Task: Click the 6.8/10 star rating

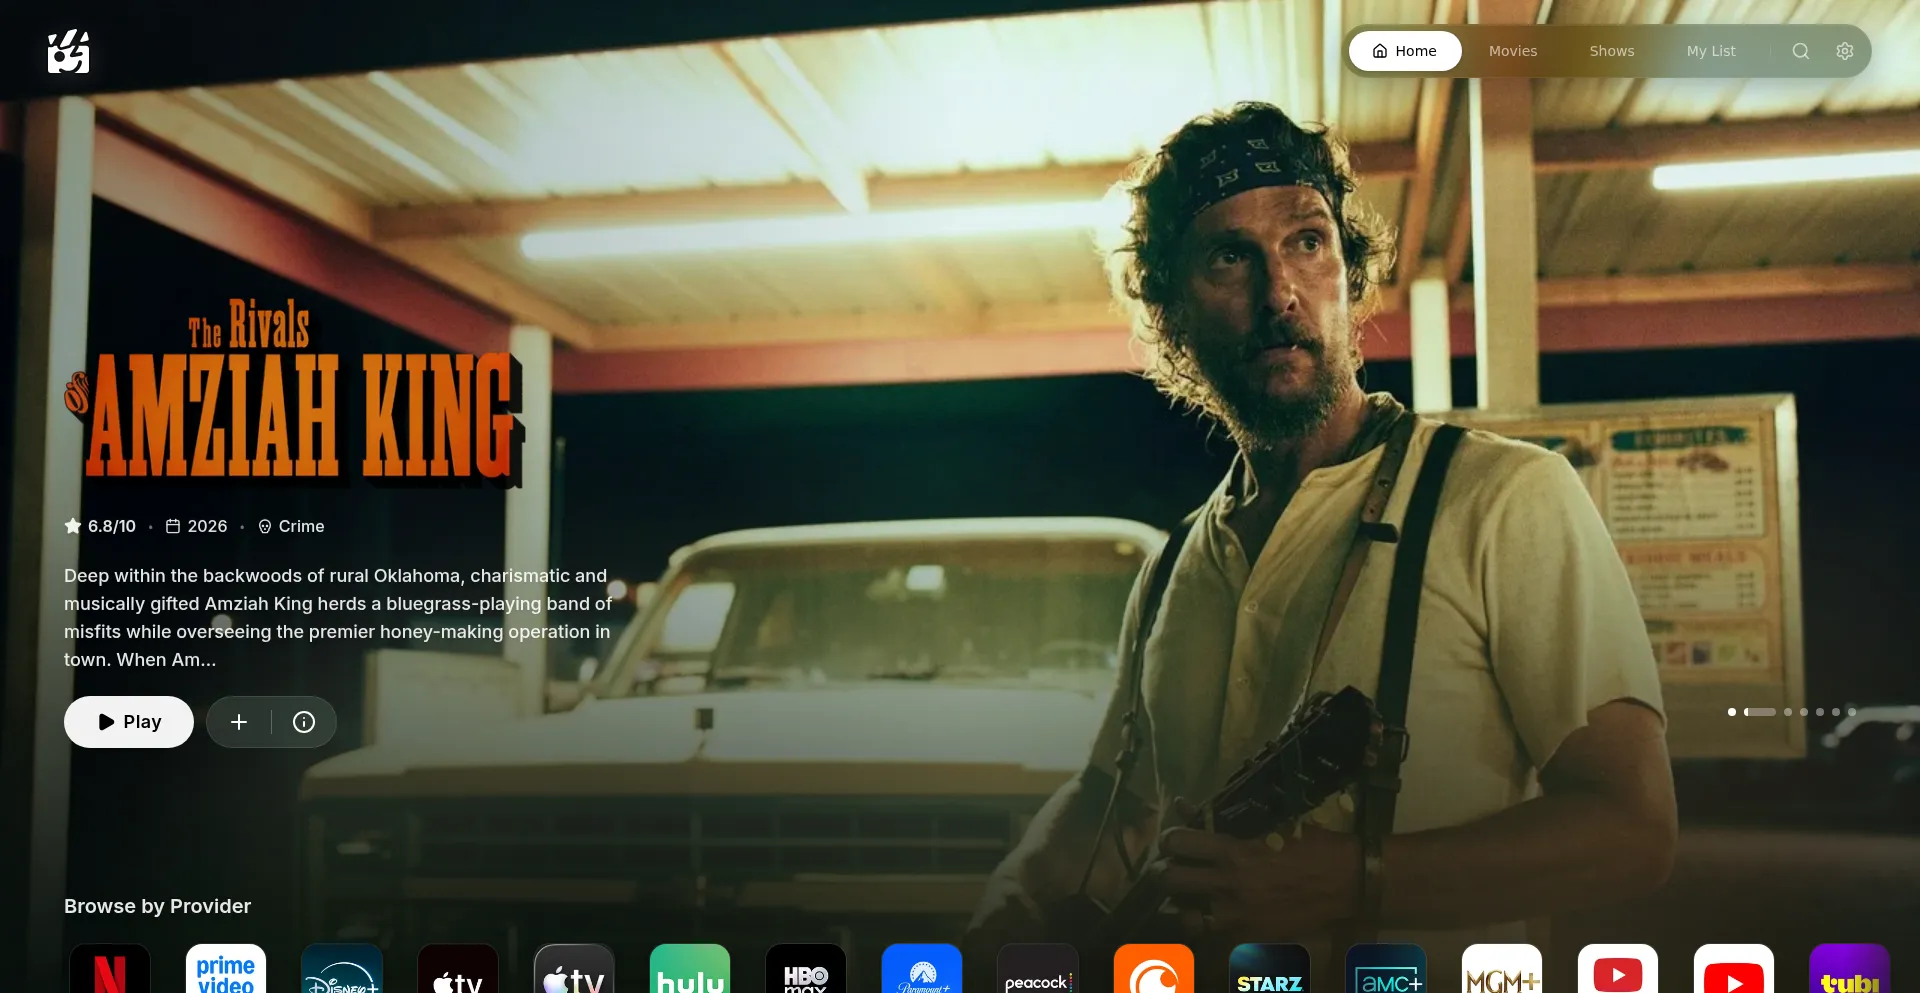Action: [x=100, y=526]
